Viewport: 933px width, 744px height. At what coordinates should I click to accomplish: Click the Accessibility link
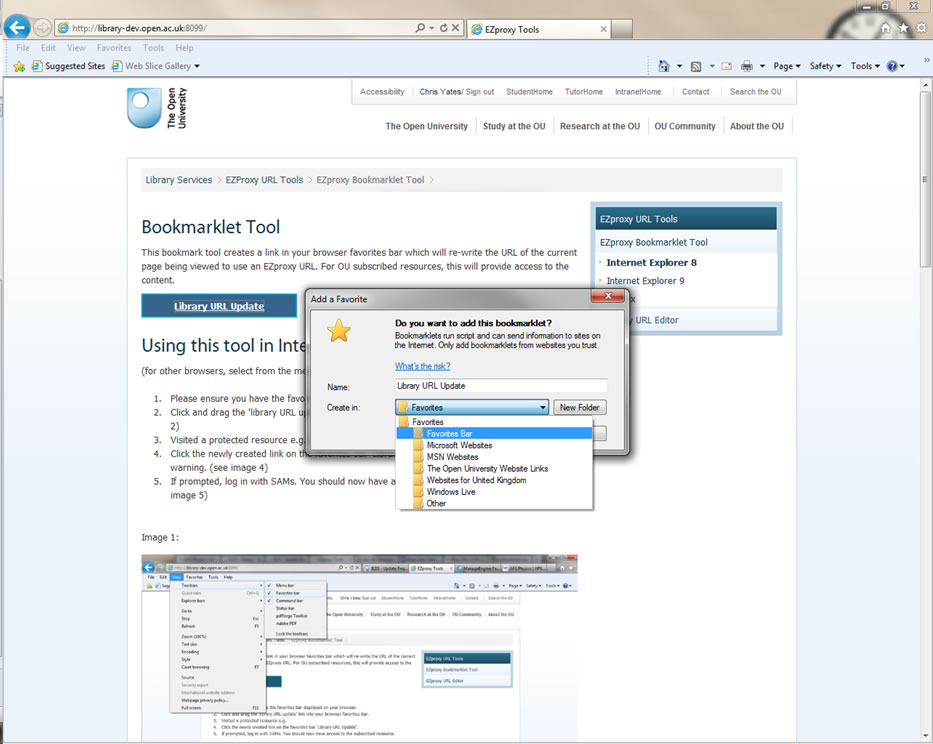(x=382, y=92)
